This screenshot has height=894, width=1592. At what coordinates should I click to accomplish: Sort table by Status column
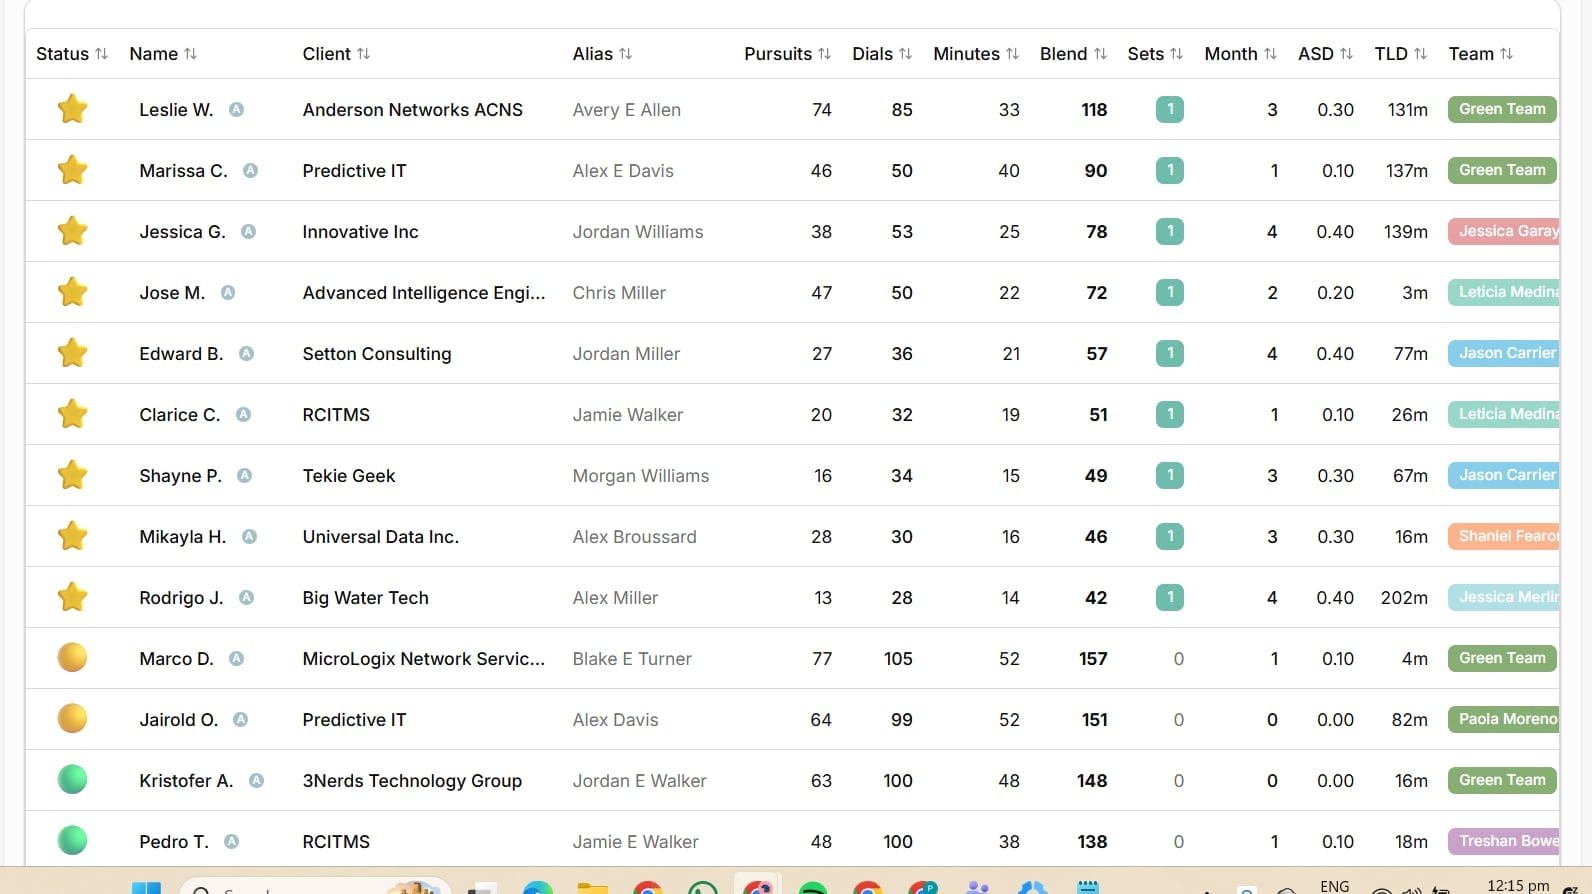tap(72, 54)
